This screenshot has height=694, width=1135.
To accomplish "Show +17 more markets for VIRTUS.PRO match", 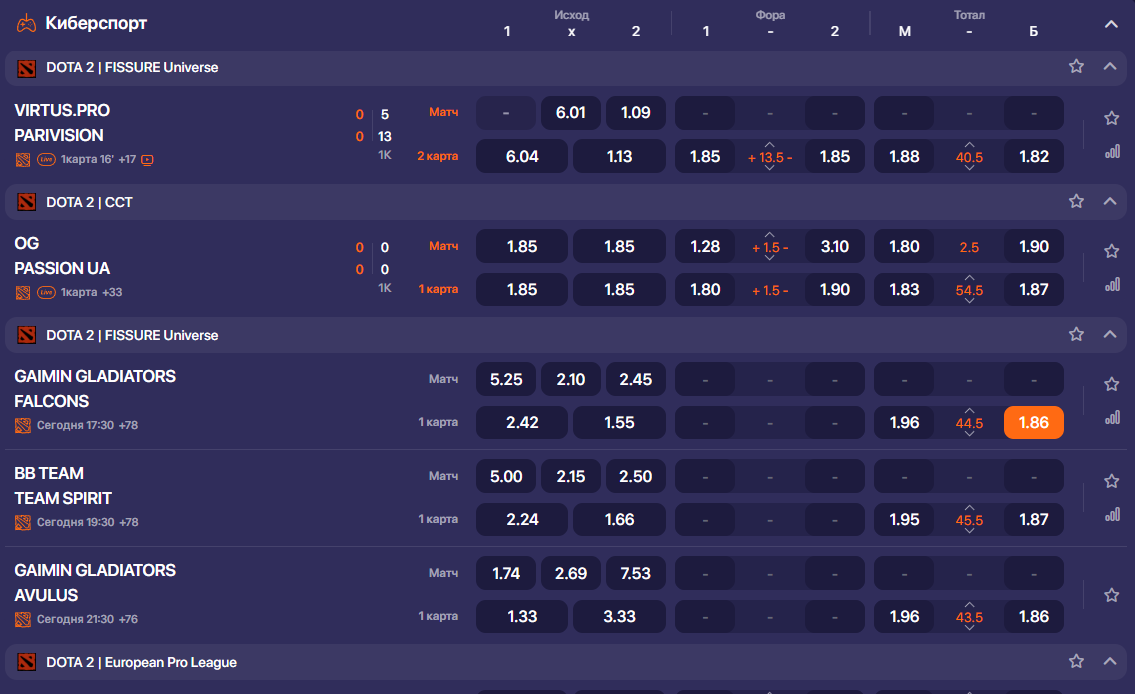I will tap(127, 160).
